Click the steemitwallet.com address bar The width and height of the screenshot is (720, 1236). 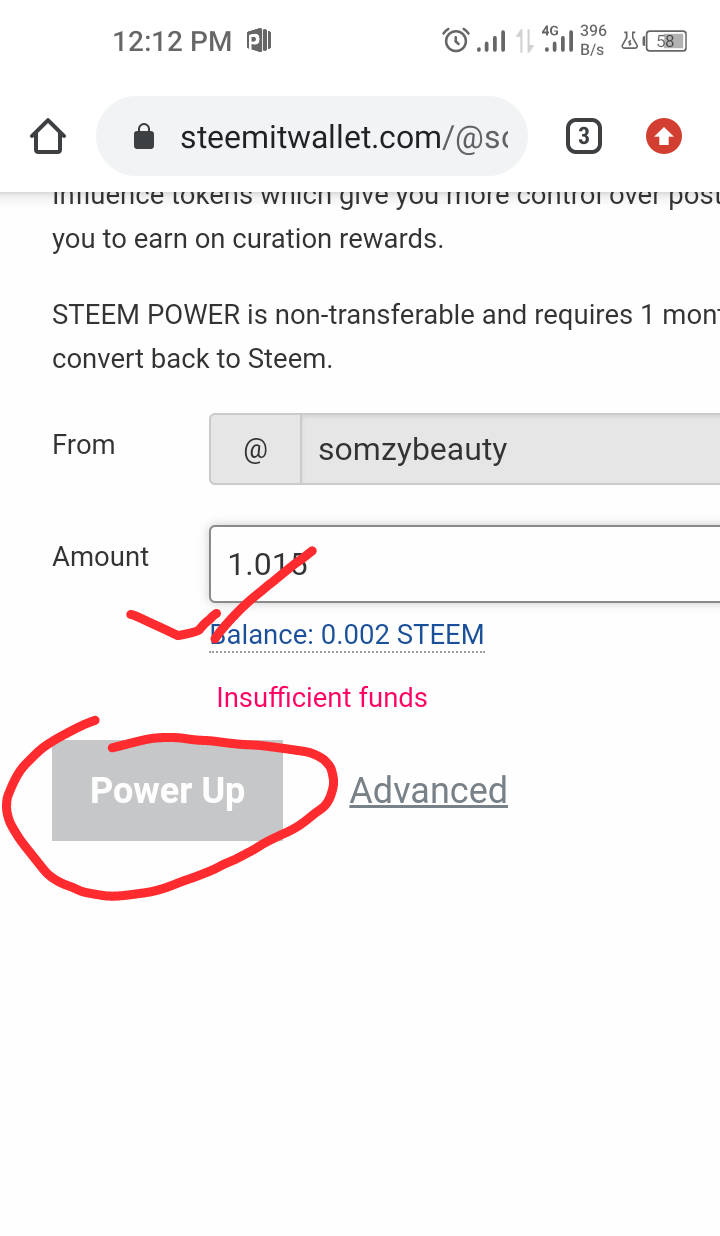[311, 136]
